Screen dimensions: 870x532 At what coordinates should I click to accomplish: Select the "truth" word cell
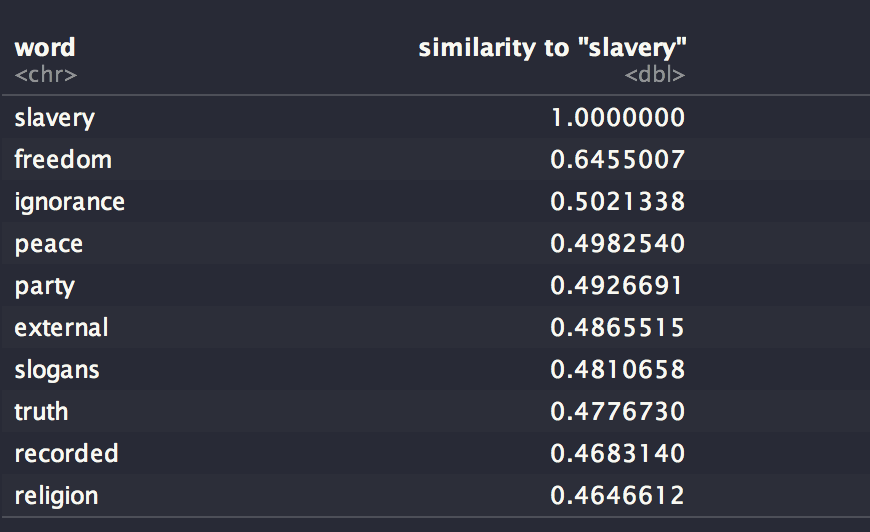coord(41,412)
